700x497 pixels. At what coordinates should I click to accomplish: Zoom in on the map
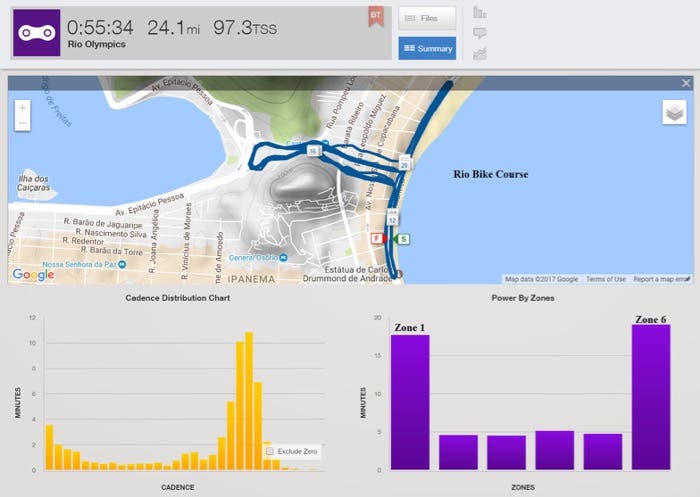tap(22, 107)
